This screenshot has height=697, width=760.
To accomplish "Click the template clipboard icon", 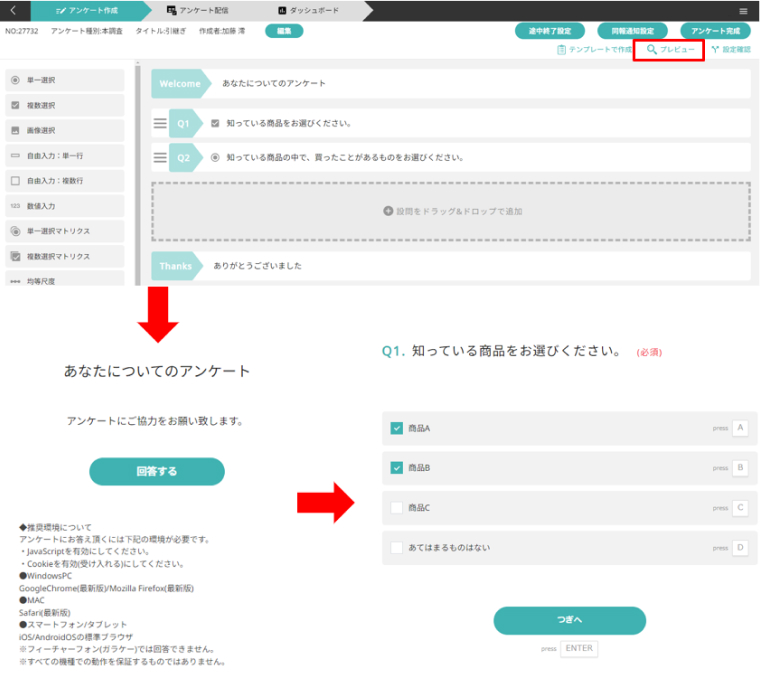I will click(561, 49).
